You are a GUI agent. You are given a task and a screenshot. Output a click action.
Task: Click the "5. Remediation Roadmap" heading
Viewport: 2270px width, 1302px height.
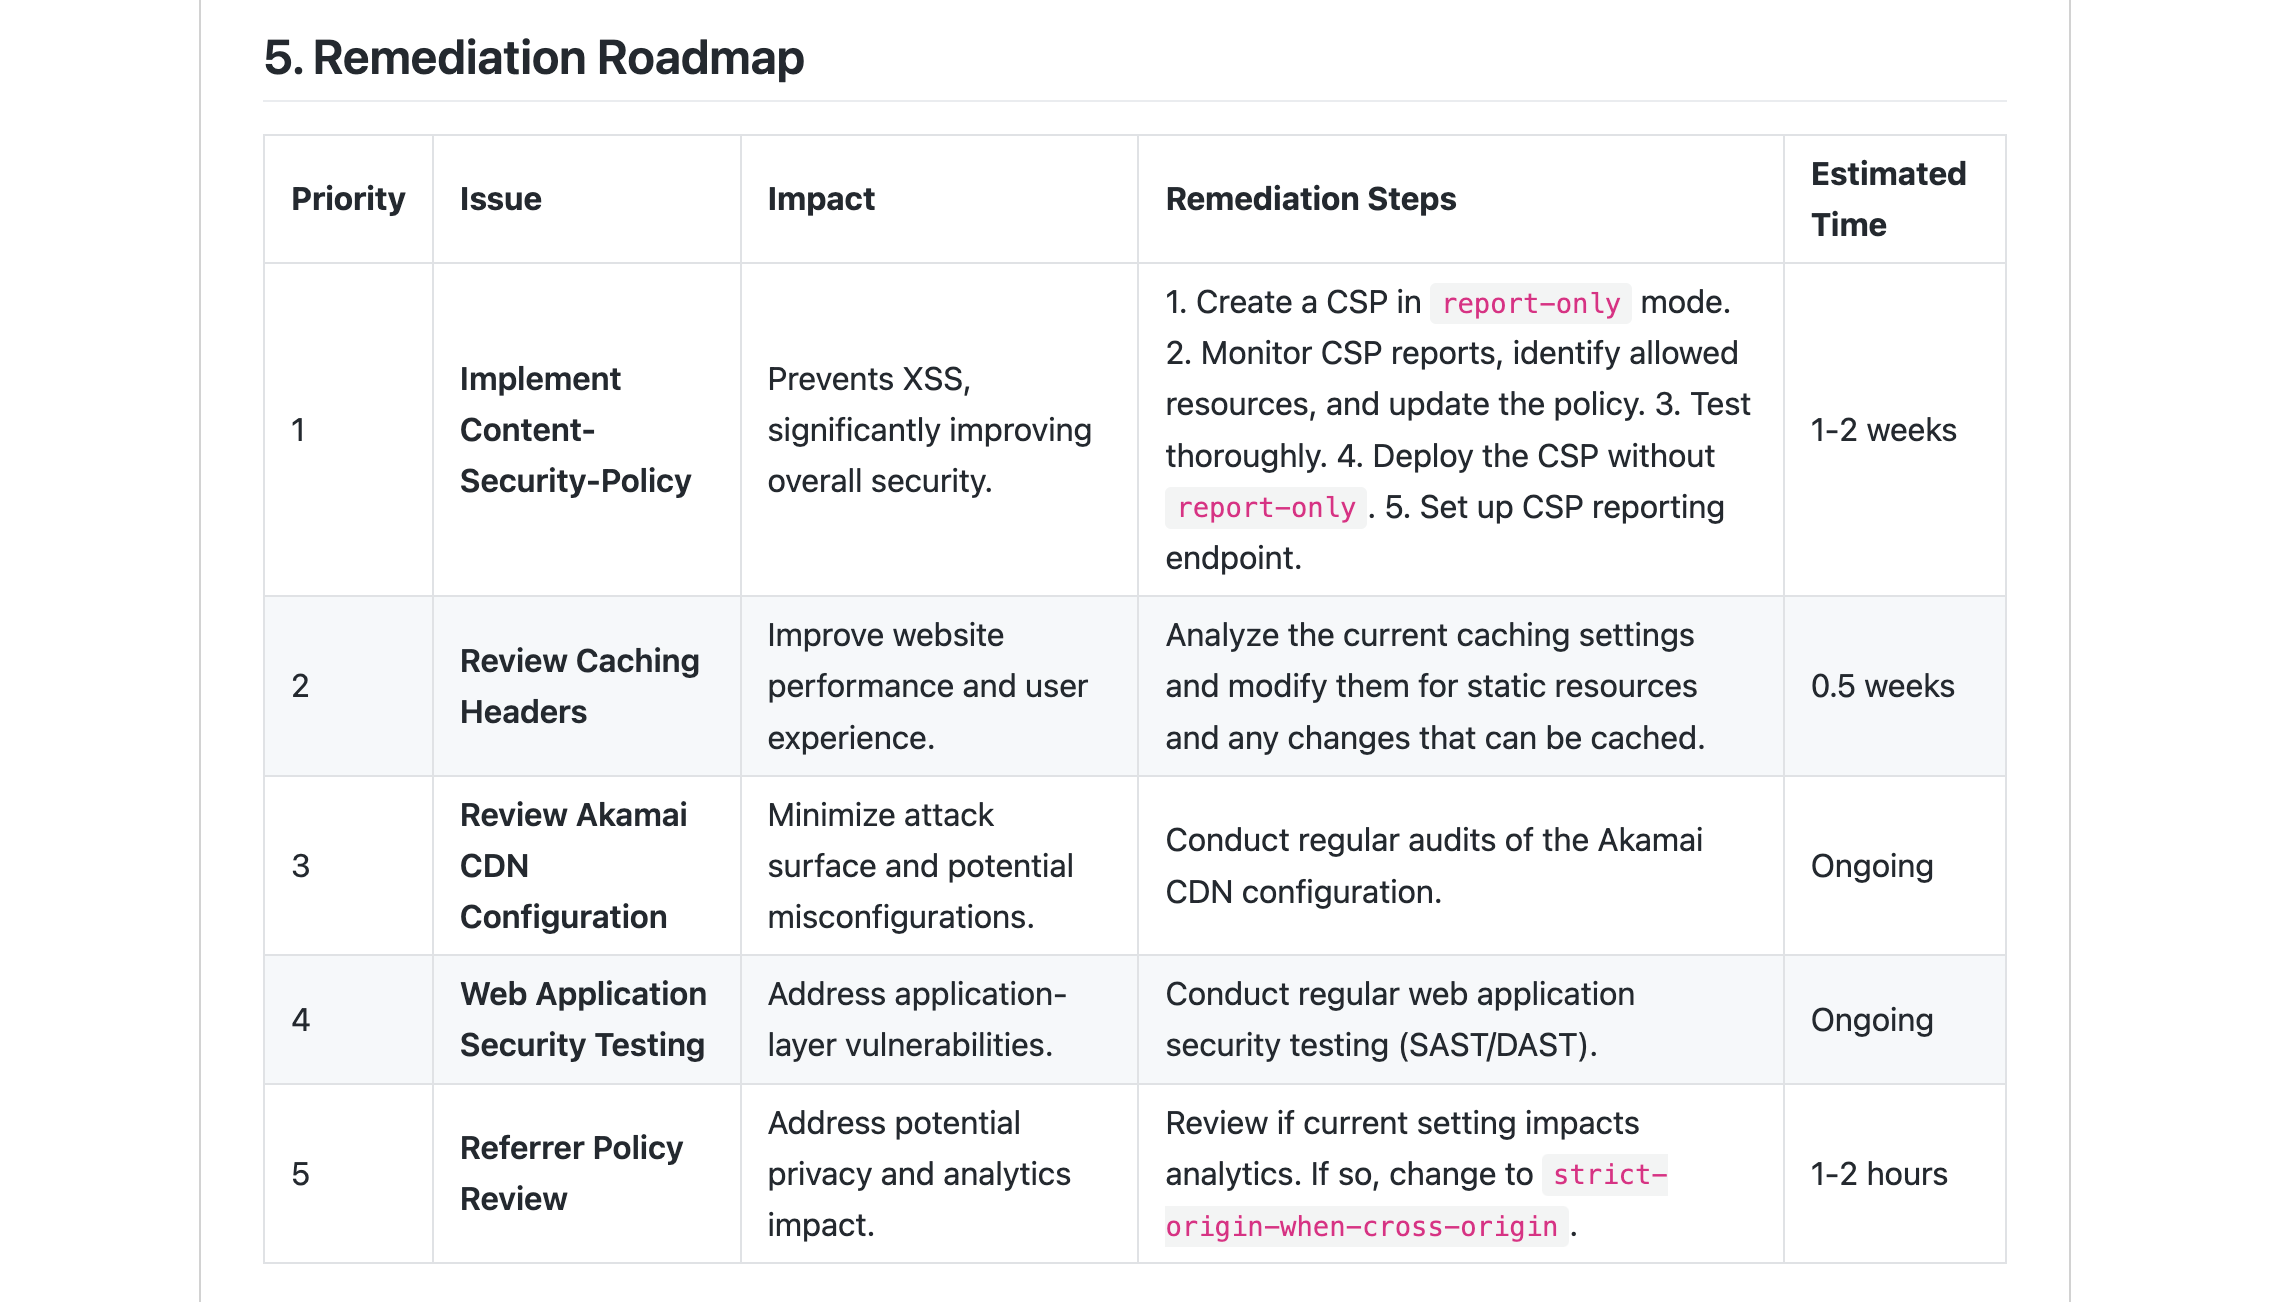tap(533, 58)
